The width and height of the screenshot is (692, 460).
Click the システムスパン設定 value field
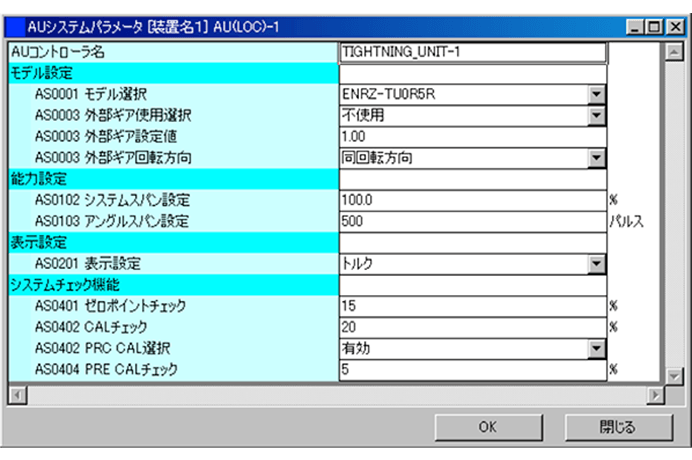(473, 200)
